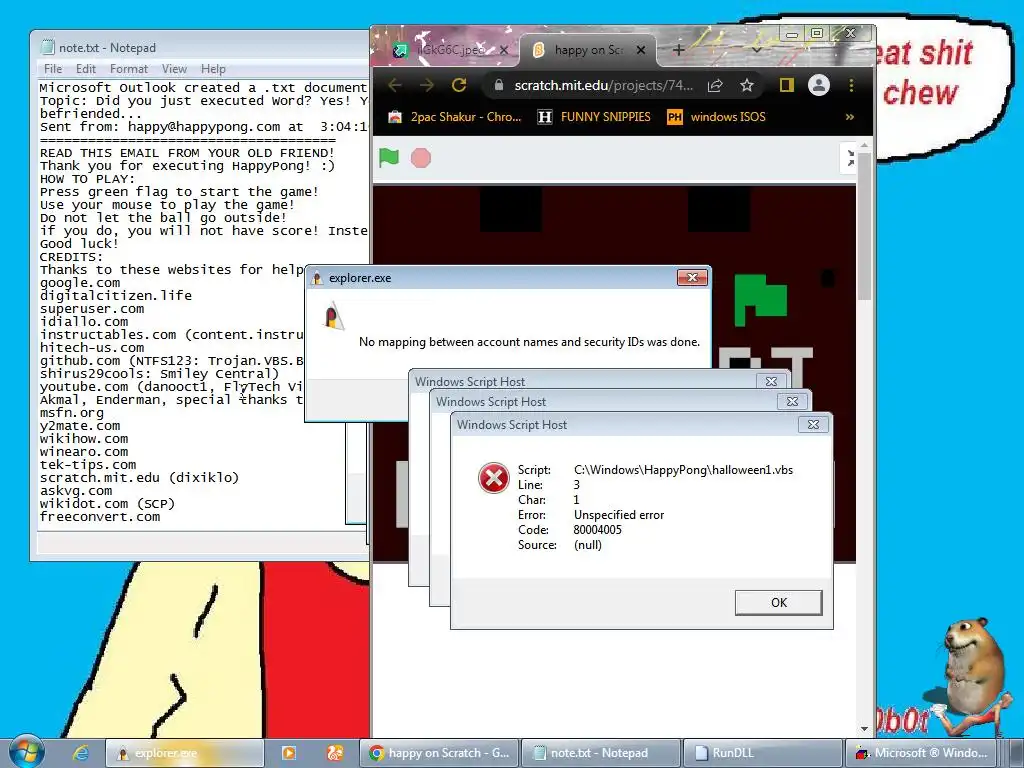Viewport: 1024px width, 768px height.
Task: Select the happy on Scratch tab
Action: pos(589,50)
